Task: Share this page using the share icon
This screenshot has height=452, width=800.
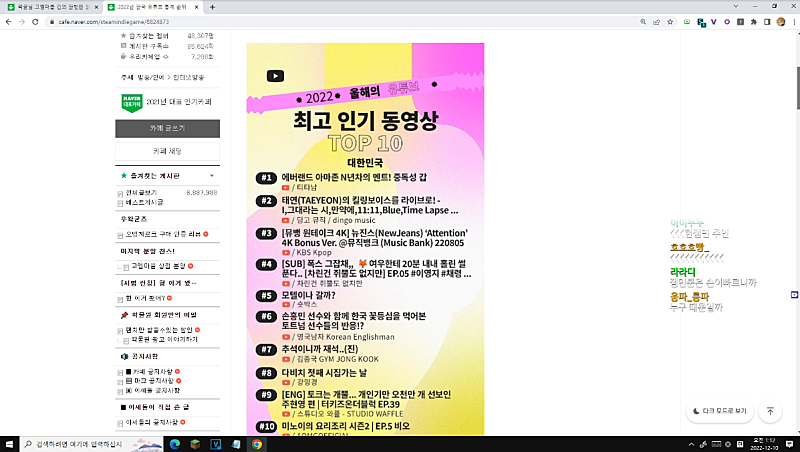Action: pyautogui.click(x=657, y=22)
